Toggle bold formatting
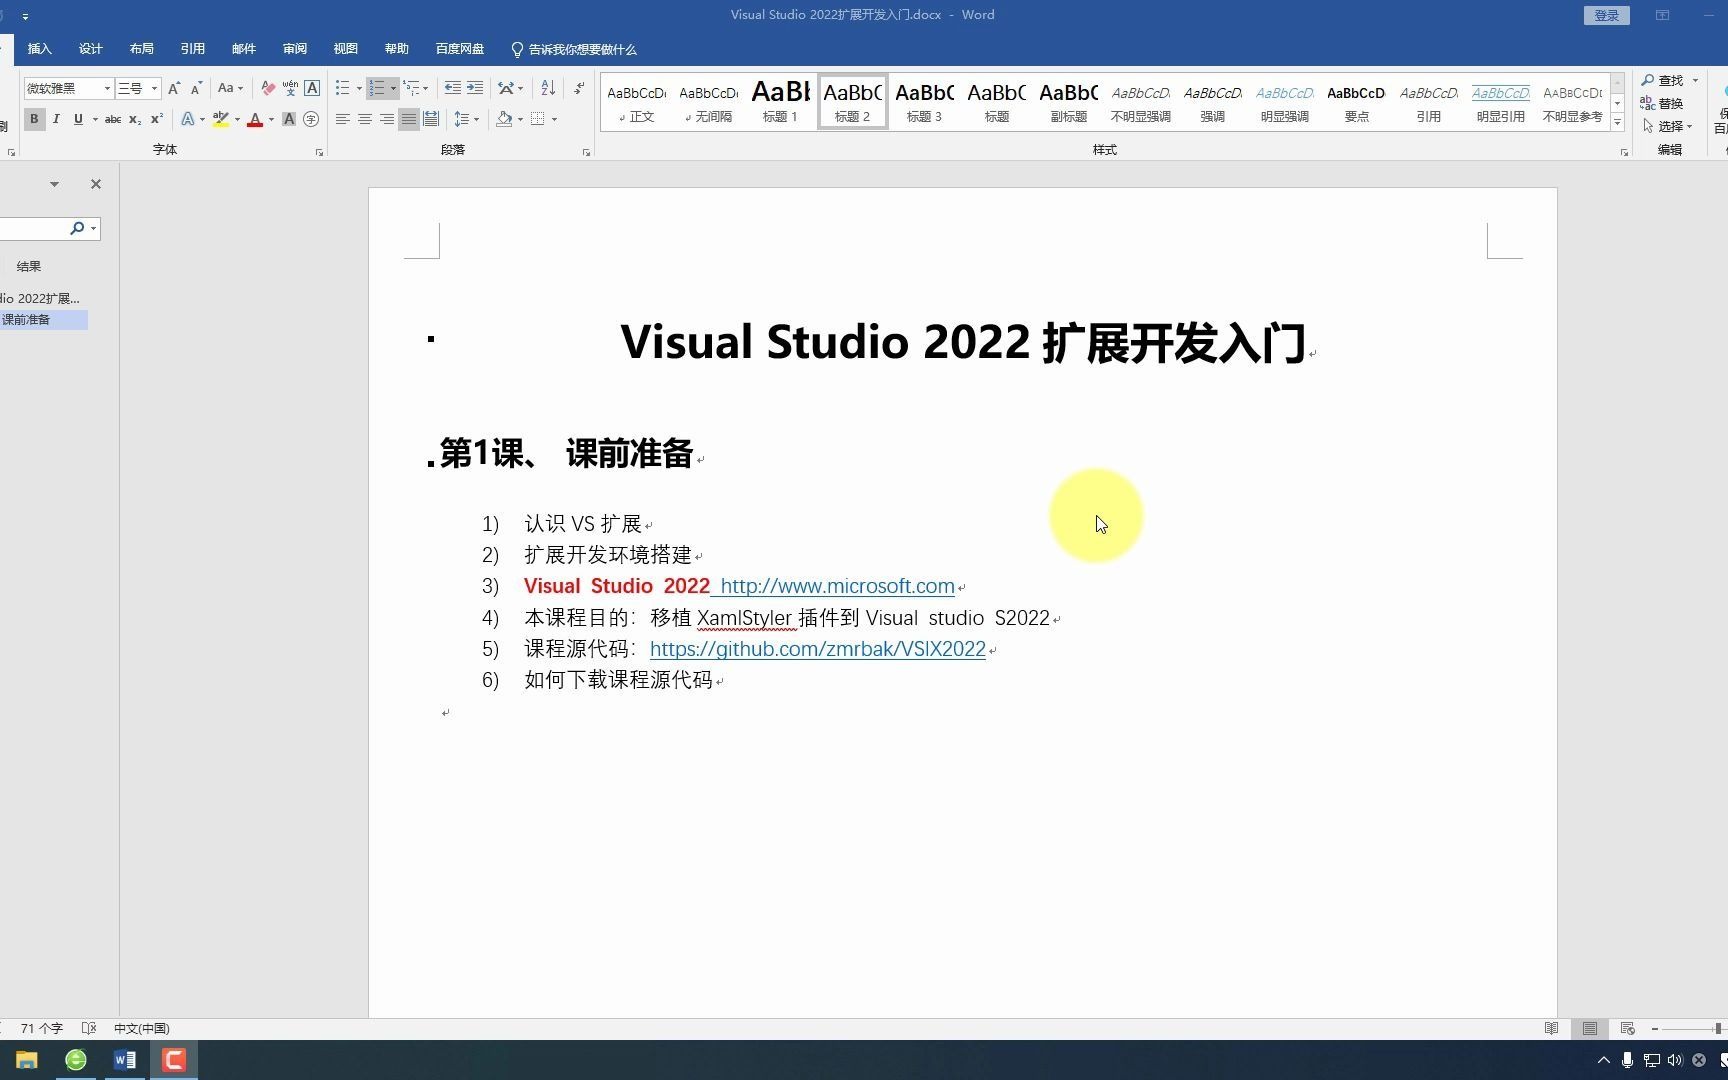This screenshot has width=1728, height=1080. coord(34,119)
